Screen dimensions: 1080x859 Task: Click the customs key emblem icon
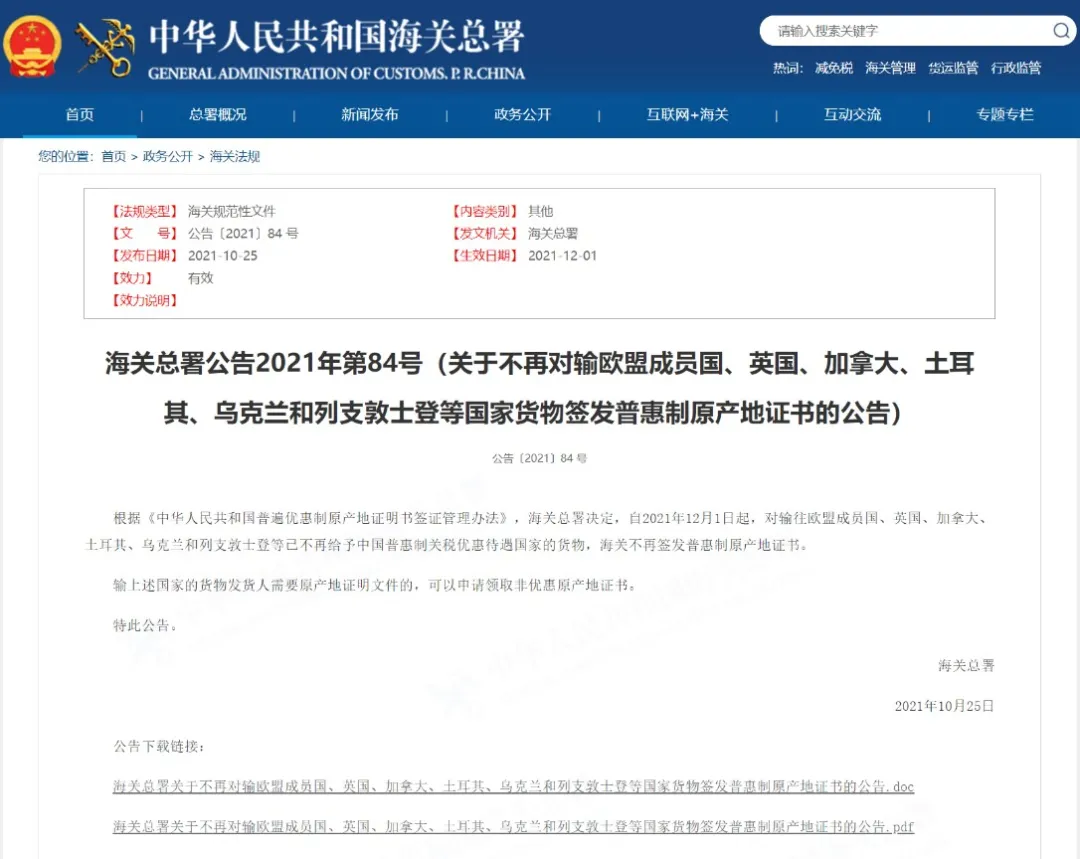click(x=105, y=46)
